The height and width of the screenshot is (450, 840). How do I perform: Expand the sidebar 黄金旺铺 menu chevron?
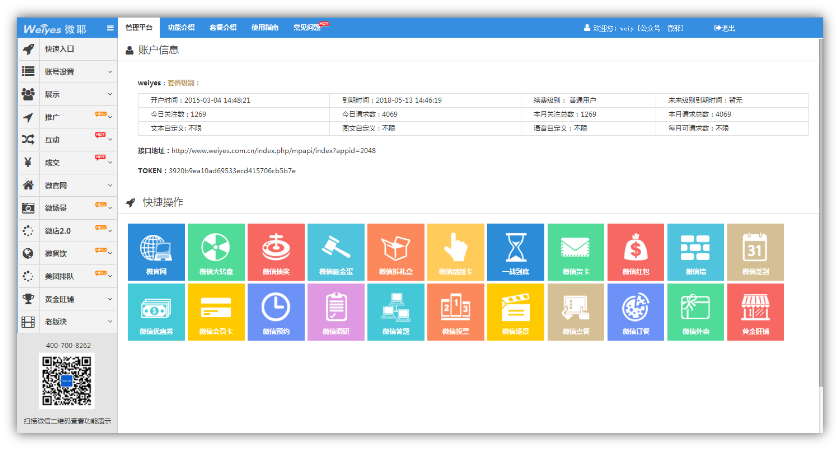[110, 299]
